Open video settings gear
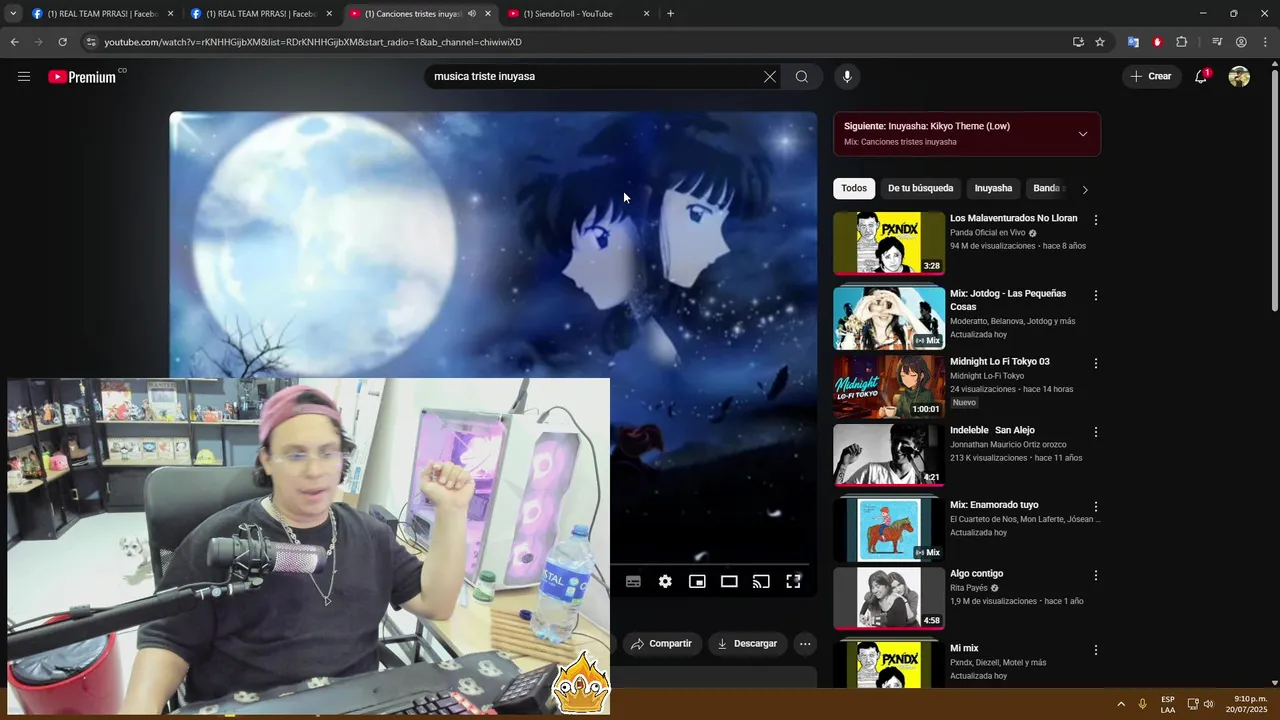 [665, 581]
